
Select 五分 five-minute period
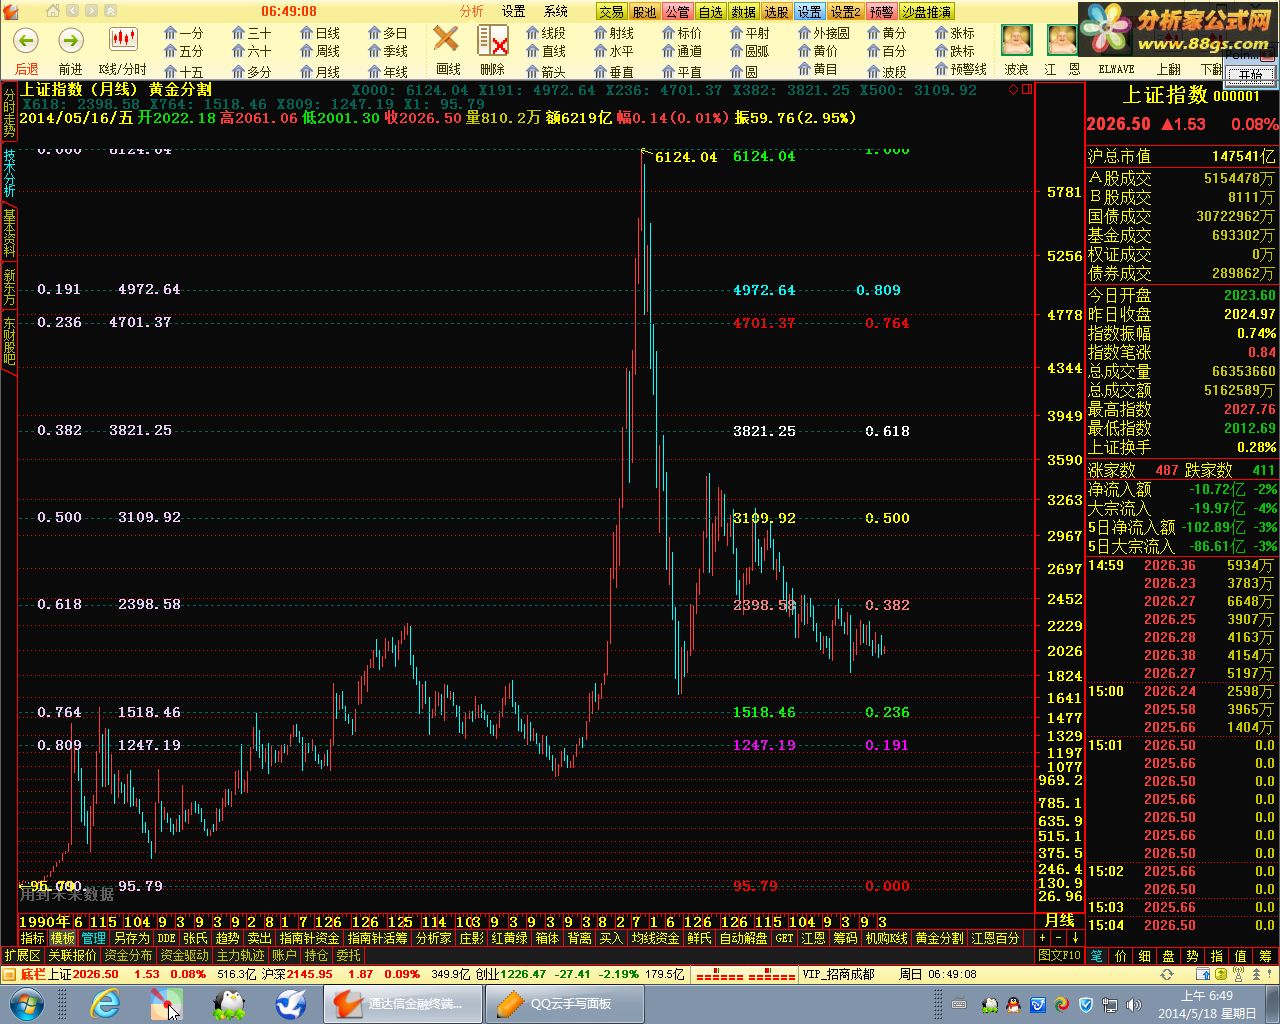pos(183,51)
